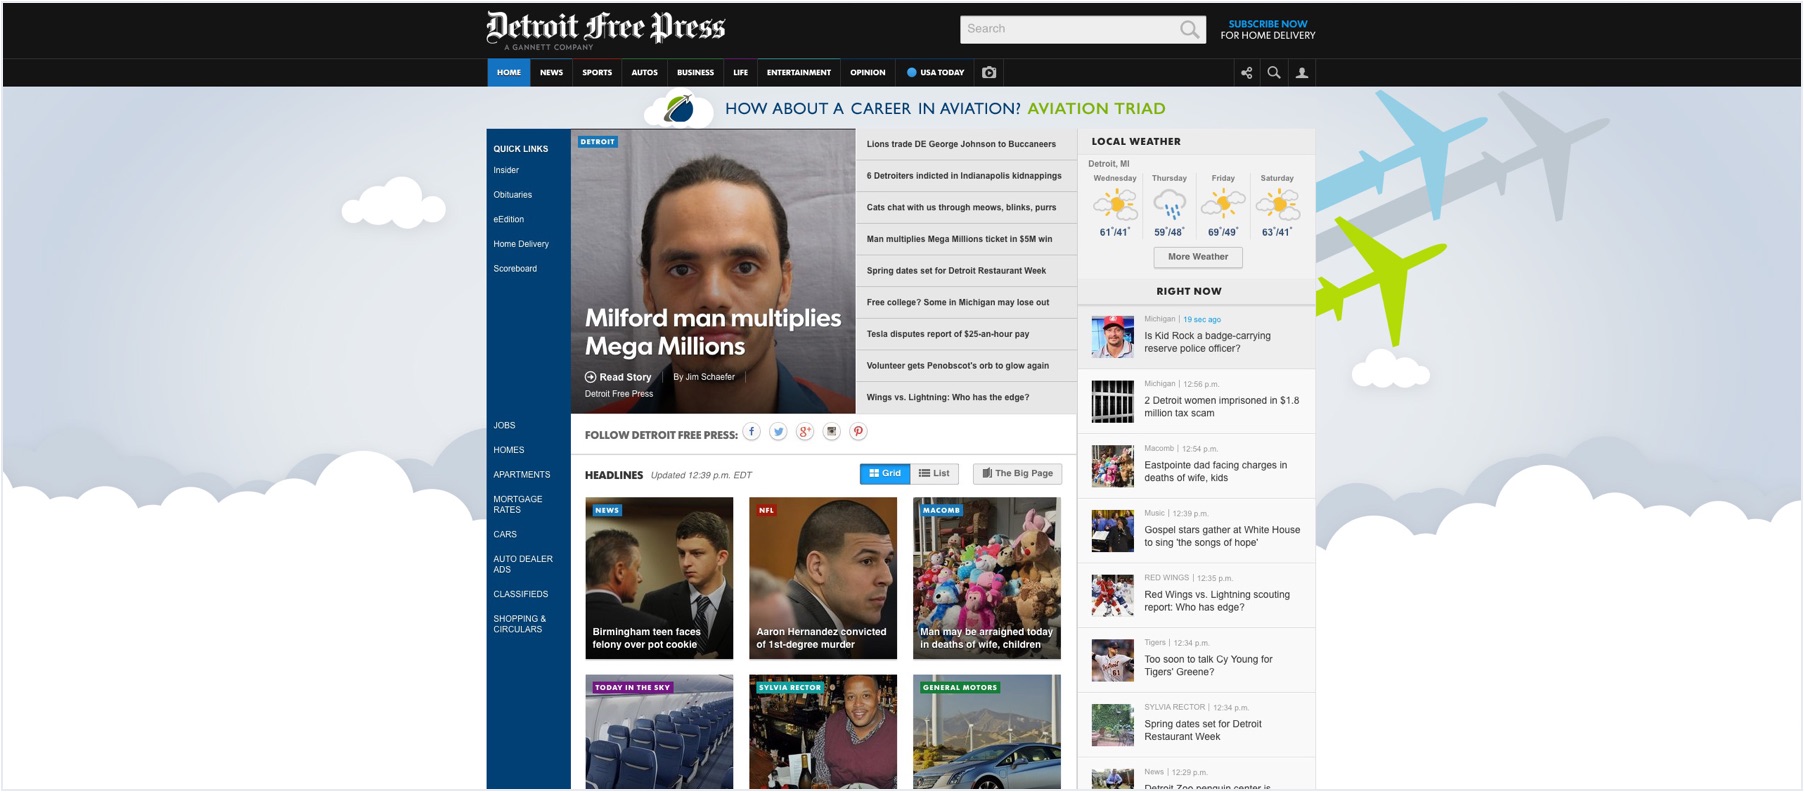
Task: Click the Thursday rainy weather icon
Action: tap(1169, 205)
